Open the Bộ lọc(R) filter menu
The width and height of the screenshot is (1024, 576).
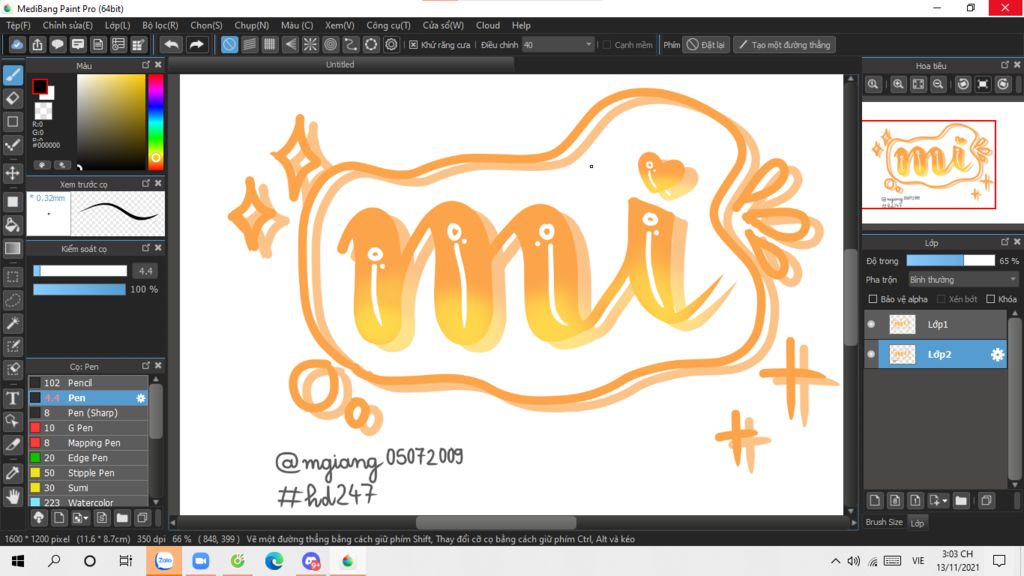(x=160, y=25)
